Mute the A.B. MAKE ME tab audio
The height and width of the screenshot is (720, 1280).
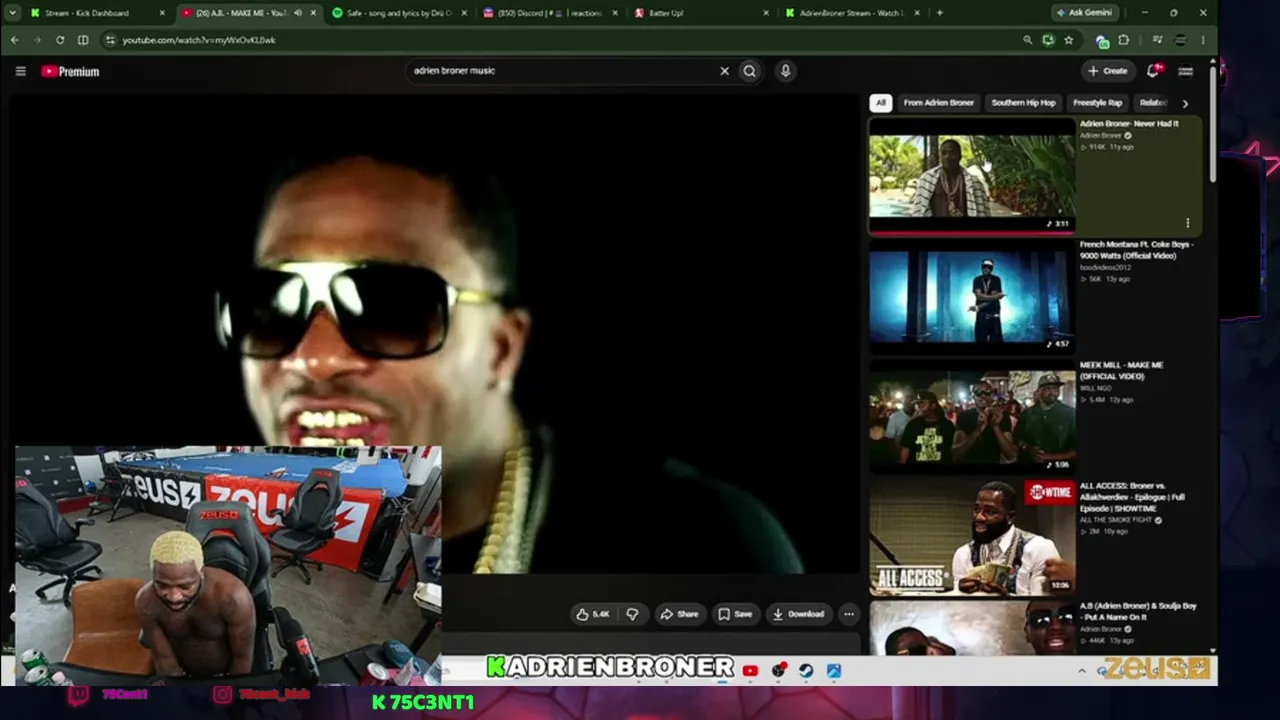[x=297, y=13]
